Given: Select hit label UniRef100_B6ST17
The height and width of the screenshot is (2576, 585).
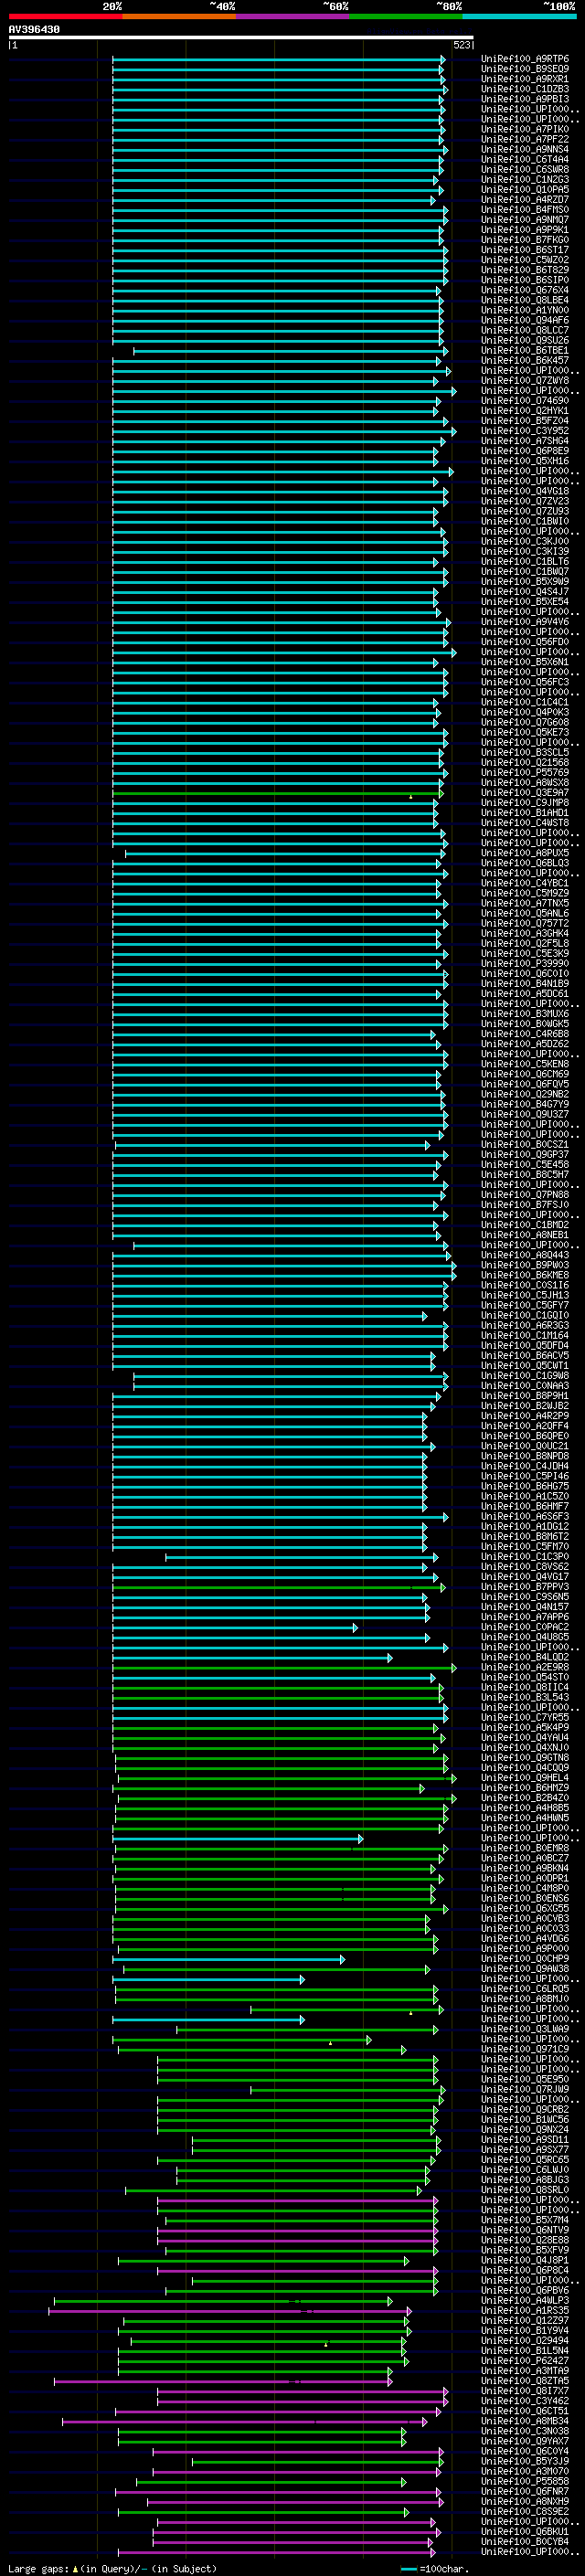Looking at the screenshot, I should click(x=525, y=250).
